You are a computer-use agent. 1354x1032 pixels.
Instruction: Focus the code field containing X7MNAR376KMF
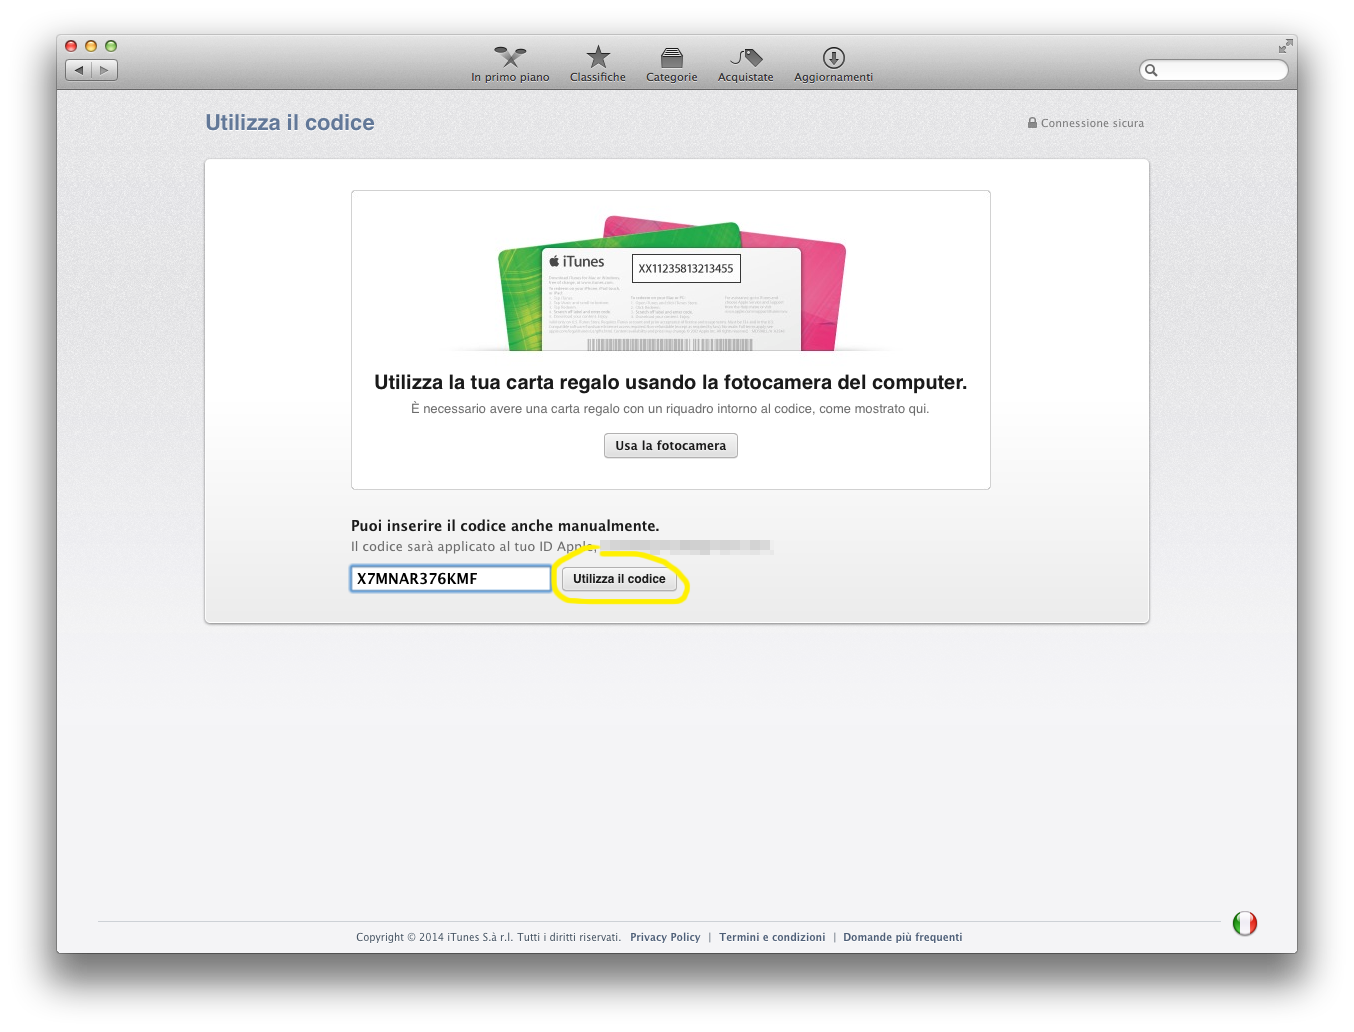(x=450, y=579)
